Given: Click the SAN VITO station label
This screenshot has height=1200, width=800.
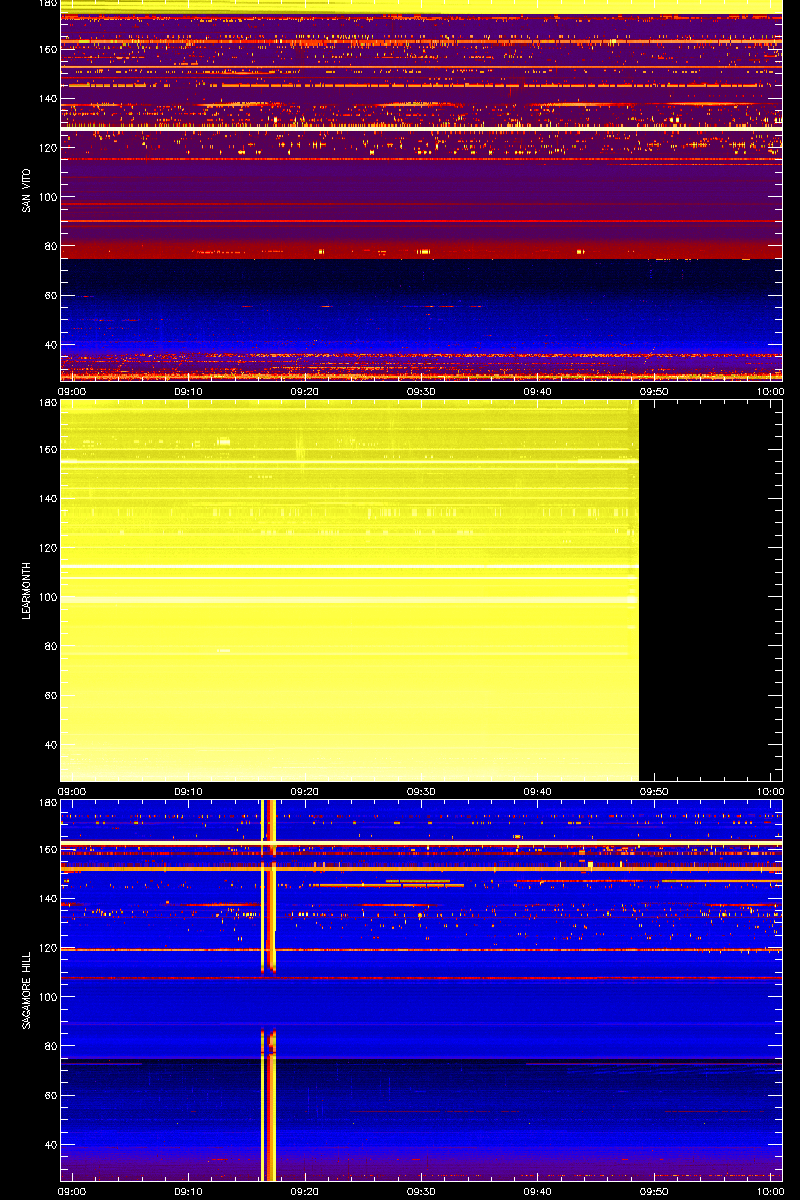Looking at the screenshot, I should point(25,190).
